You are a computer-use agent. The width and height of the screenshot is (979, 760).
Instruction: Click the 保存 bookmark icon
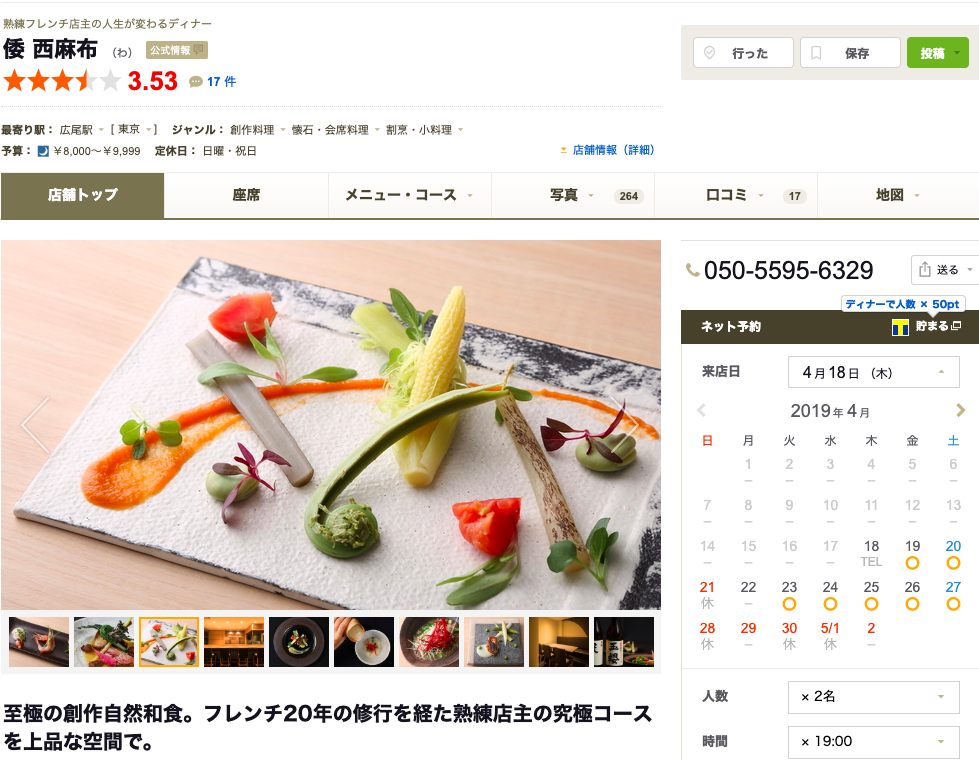(x=816, y=53)
